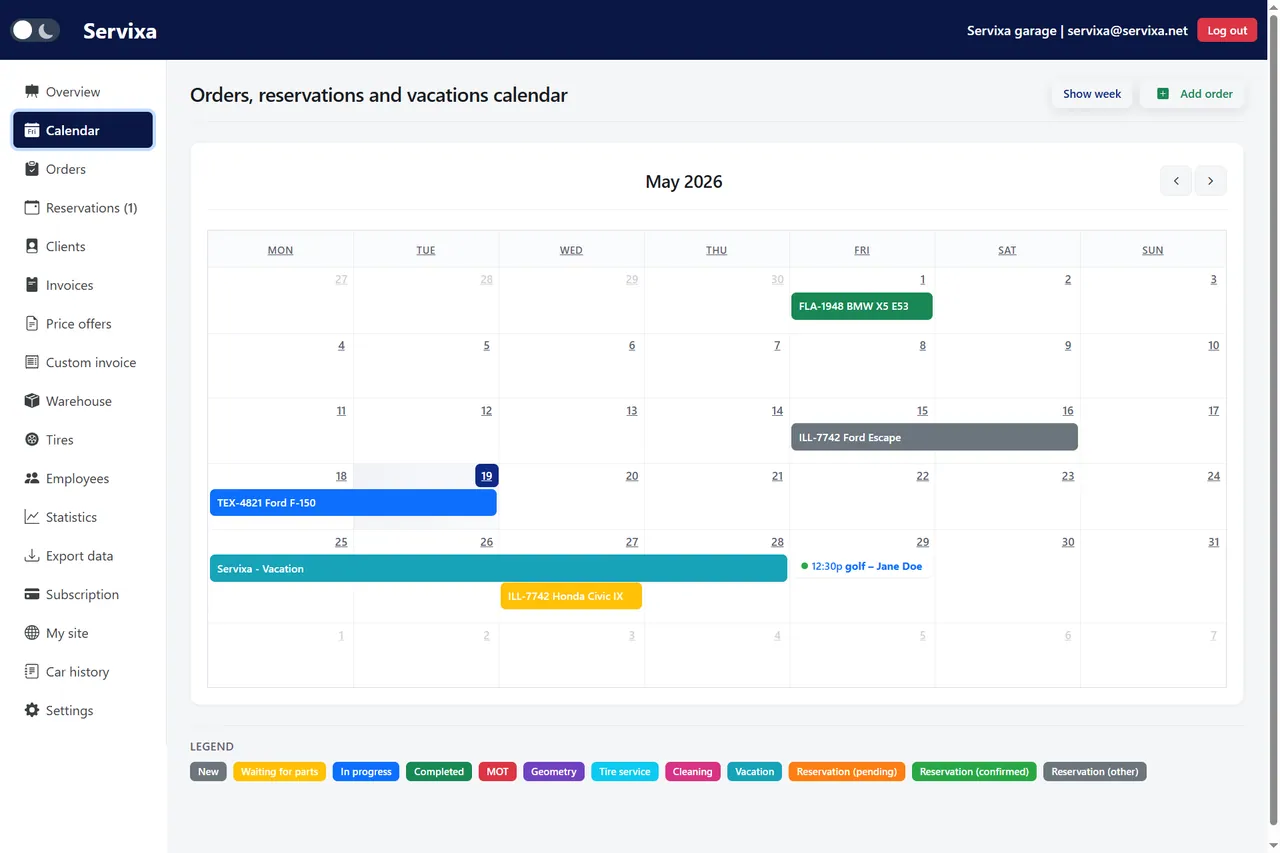Click the Settings gear icon
The height and width of the screenshot is (853, 1280).
click(32, 711)
